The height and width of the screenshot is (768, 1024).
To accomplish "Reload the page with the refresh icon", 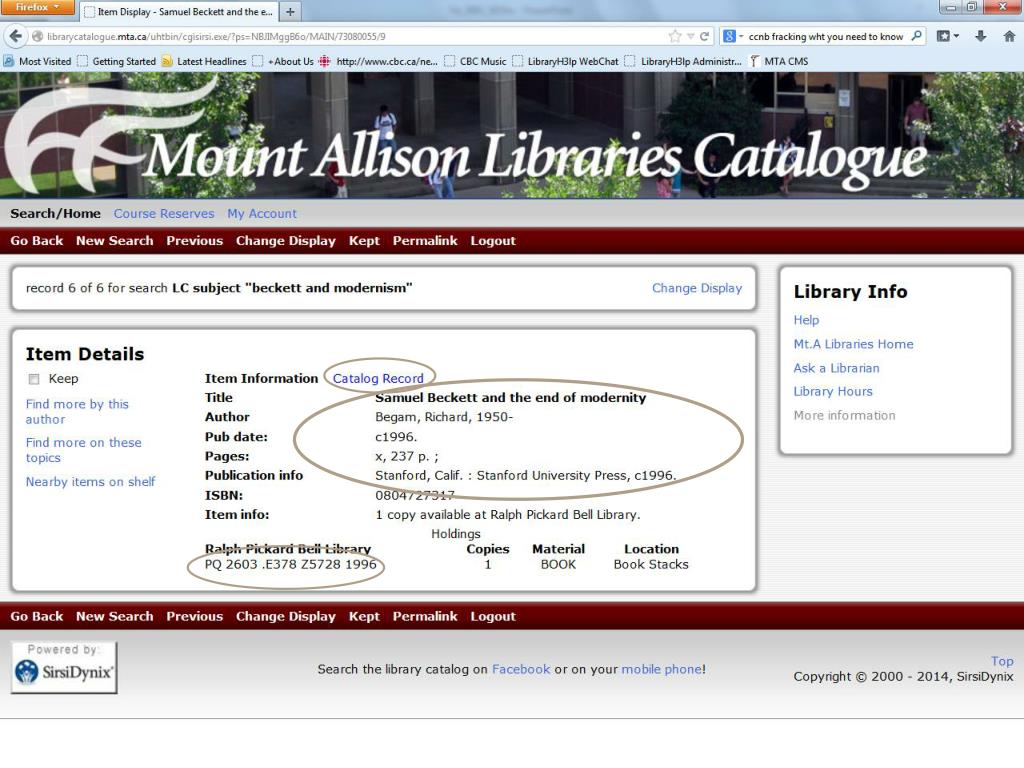I will click(704, 37).
